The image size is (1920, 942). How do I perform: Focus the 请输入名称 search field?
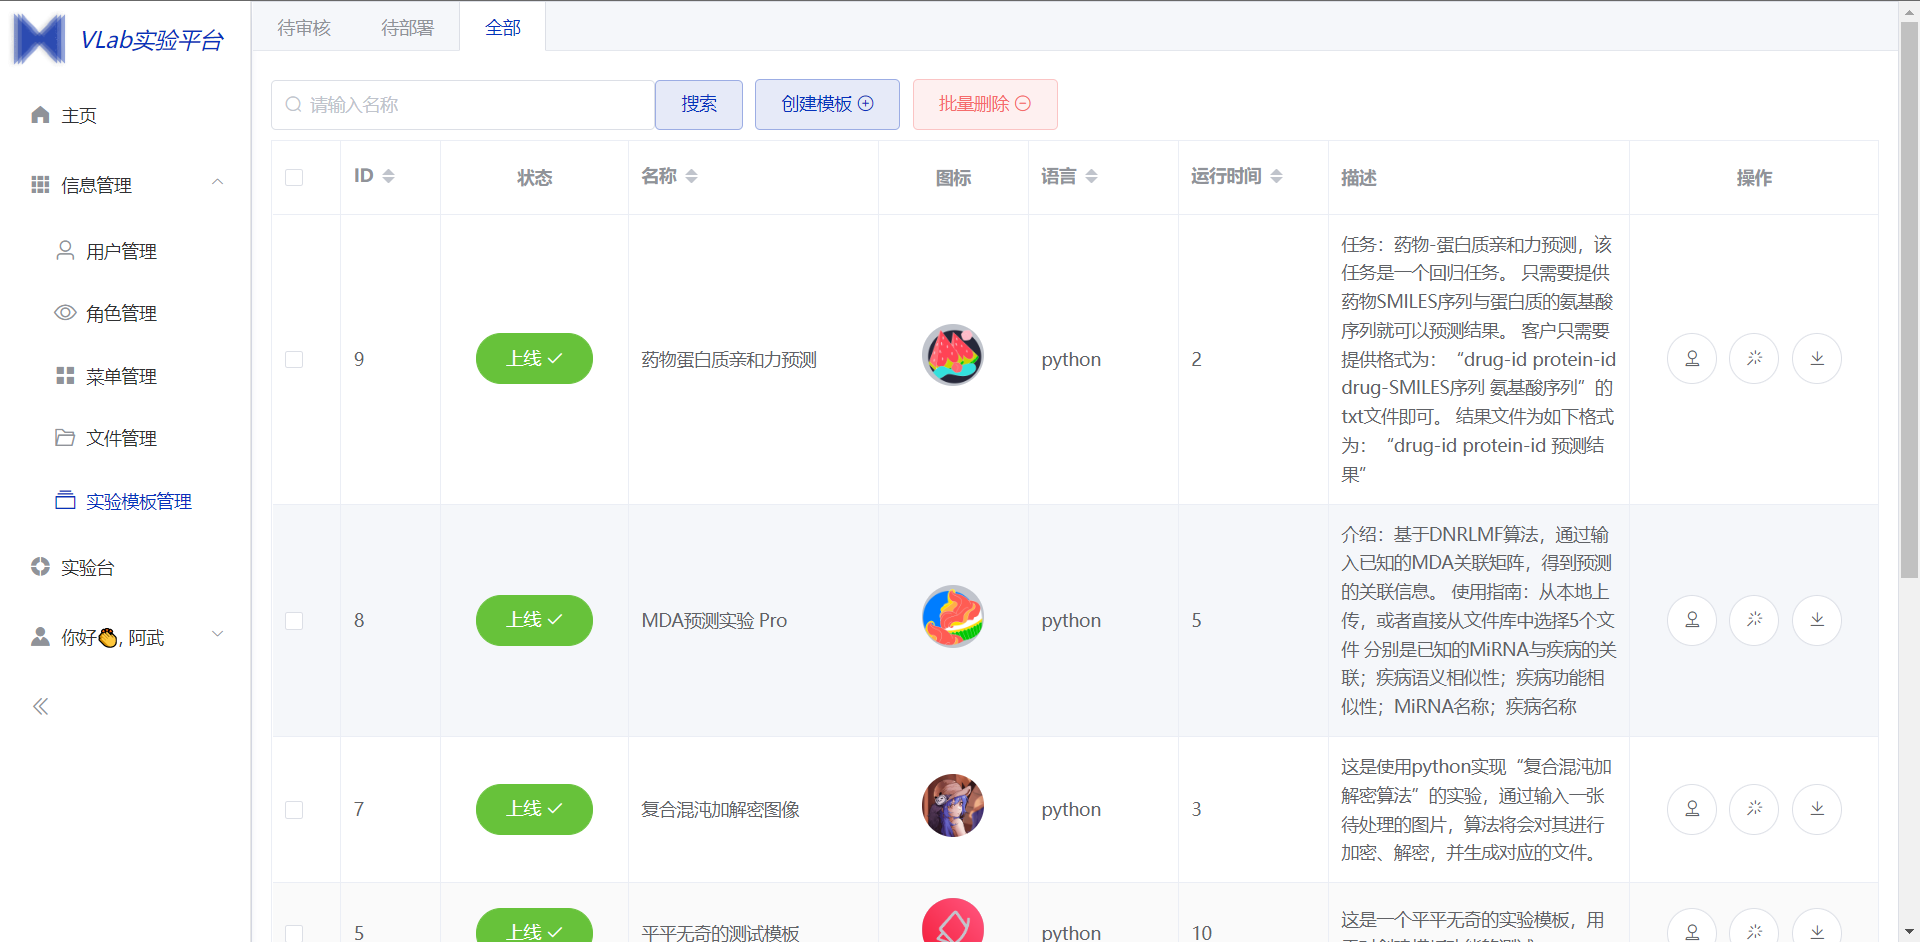point(463,104)
